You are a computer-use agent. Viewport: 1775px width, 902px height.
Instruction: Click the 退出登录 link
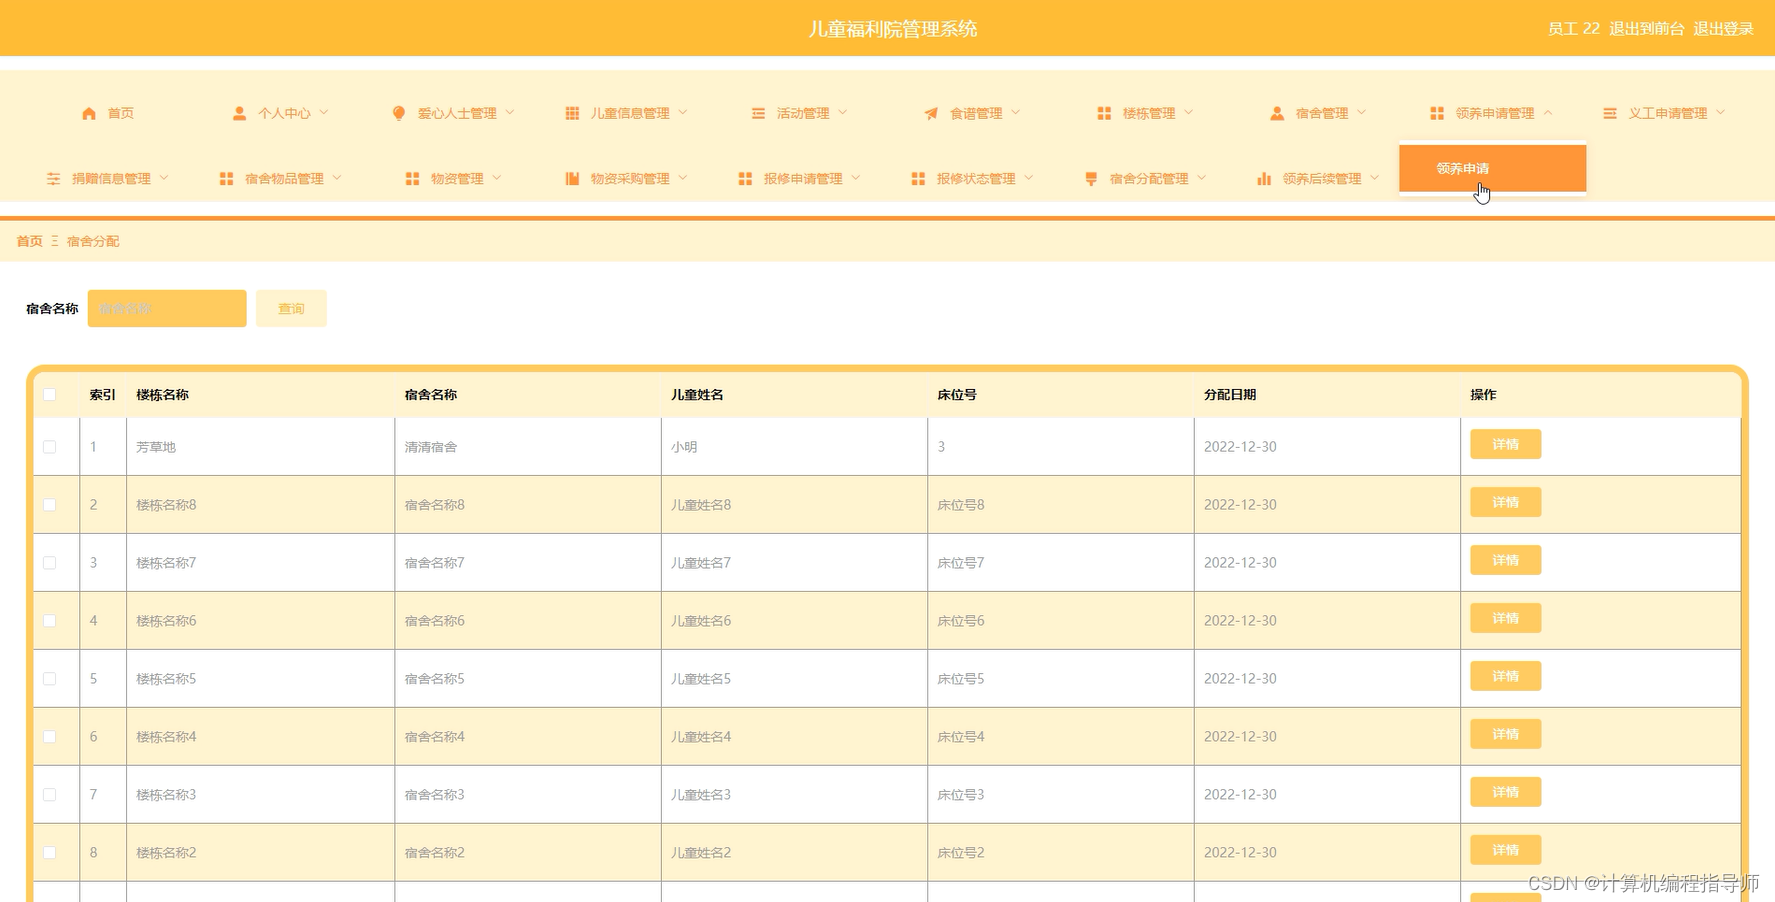tap(1723, 29)
